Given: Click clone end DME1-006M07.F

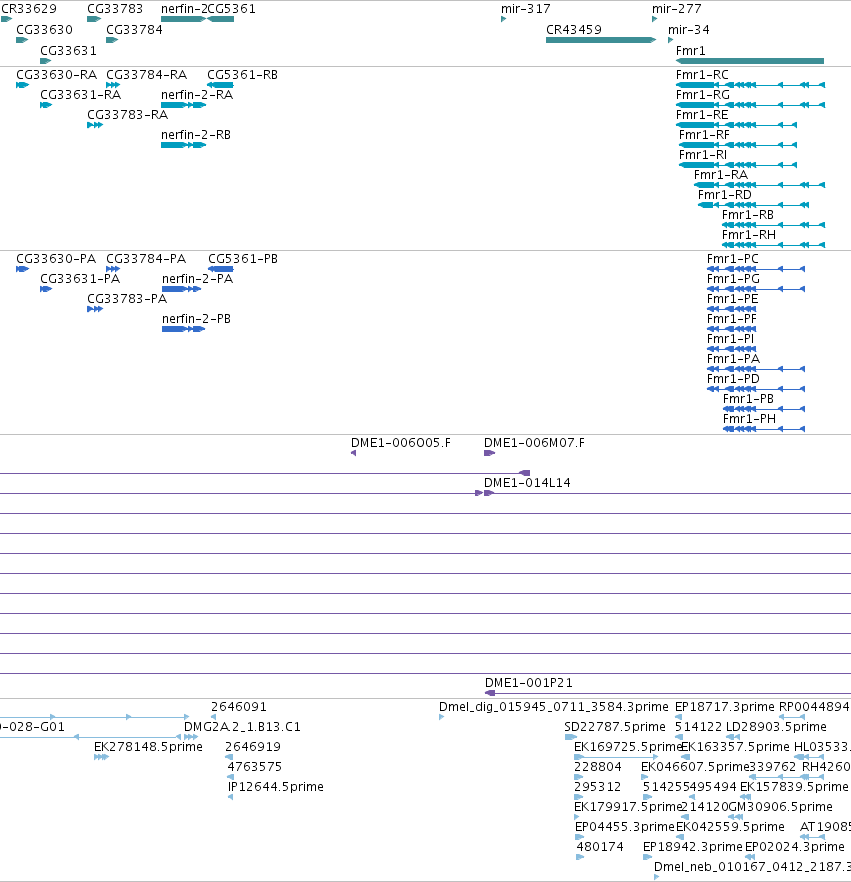Looking at the screenshot, I should [x=489, y=453].
